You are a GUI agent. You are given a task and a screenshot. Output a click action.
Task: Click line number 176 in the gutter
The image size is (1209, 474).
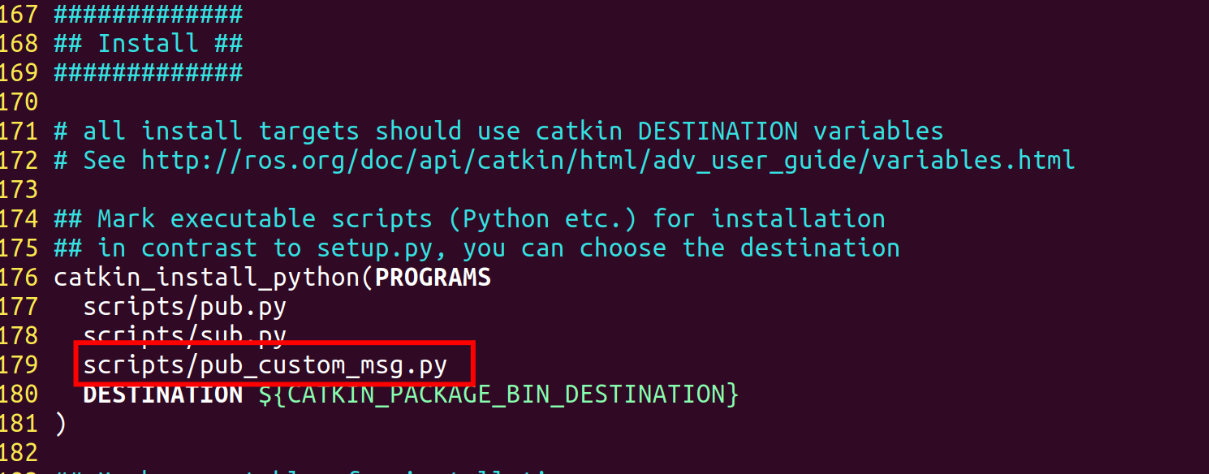[21, 277]
